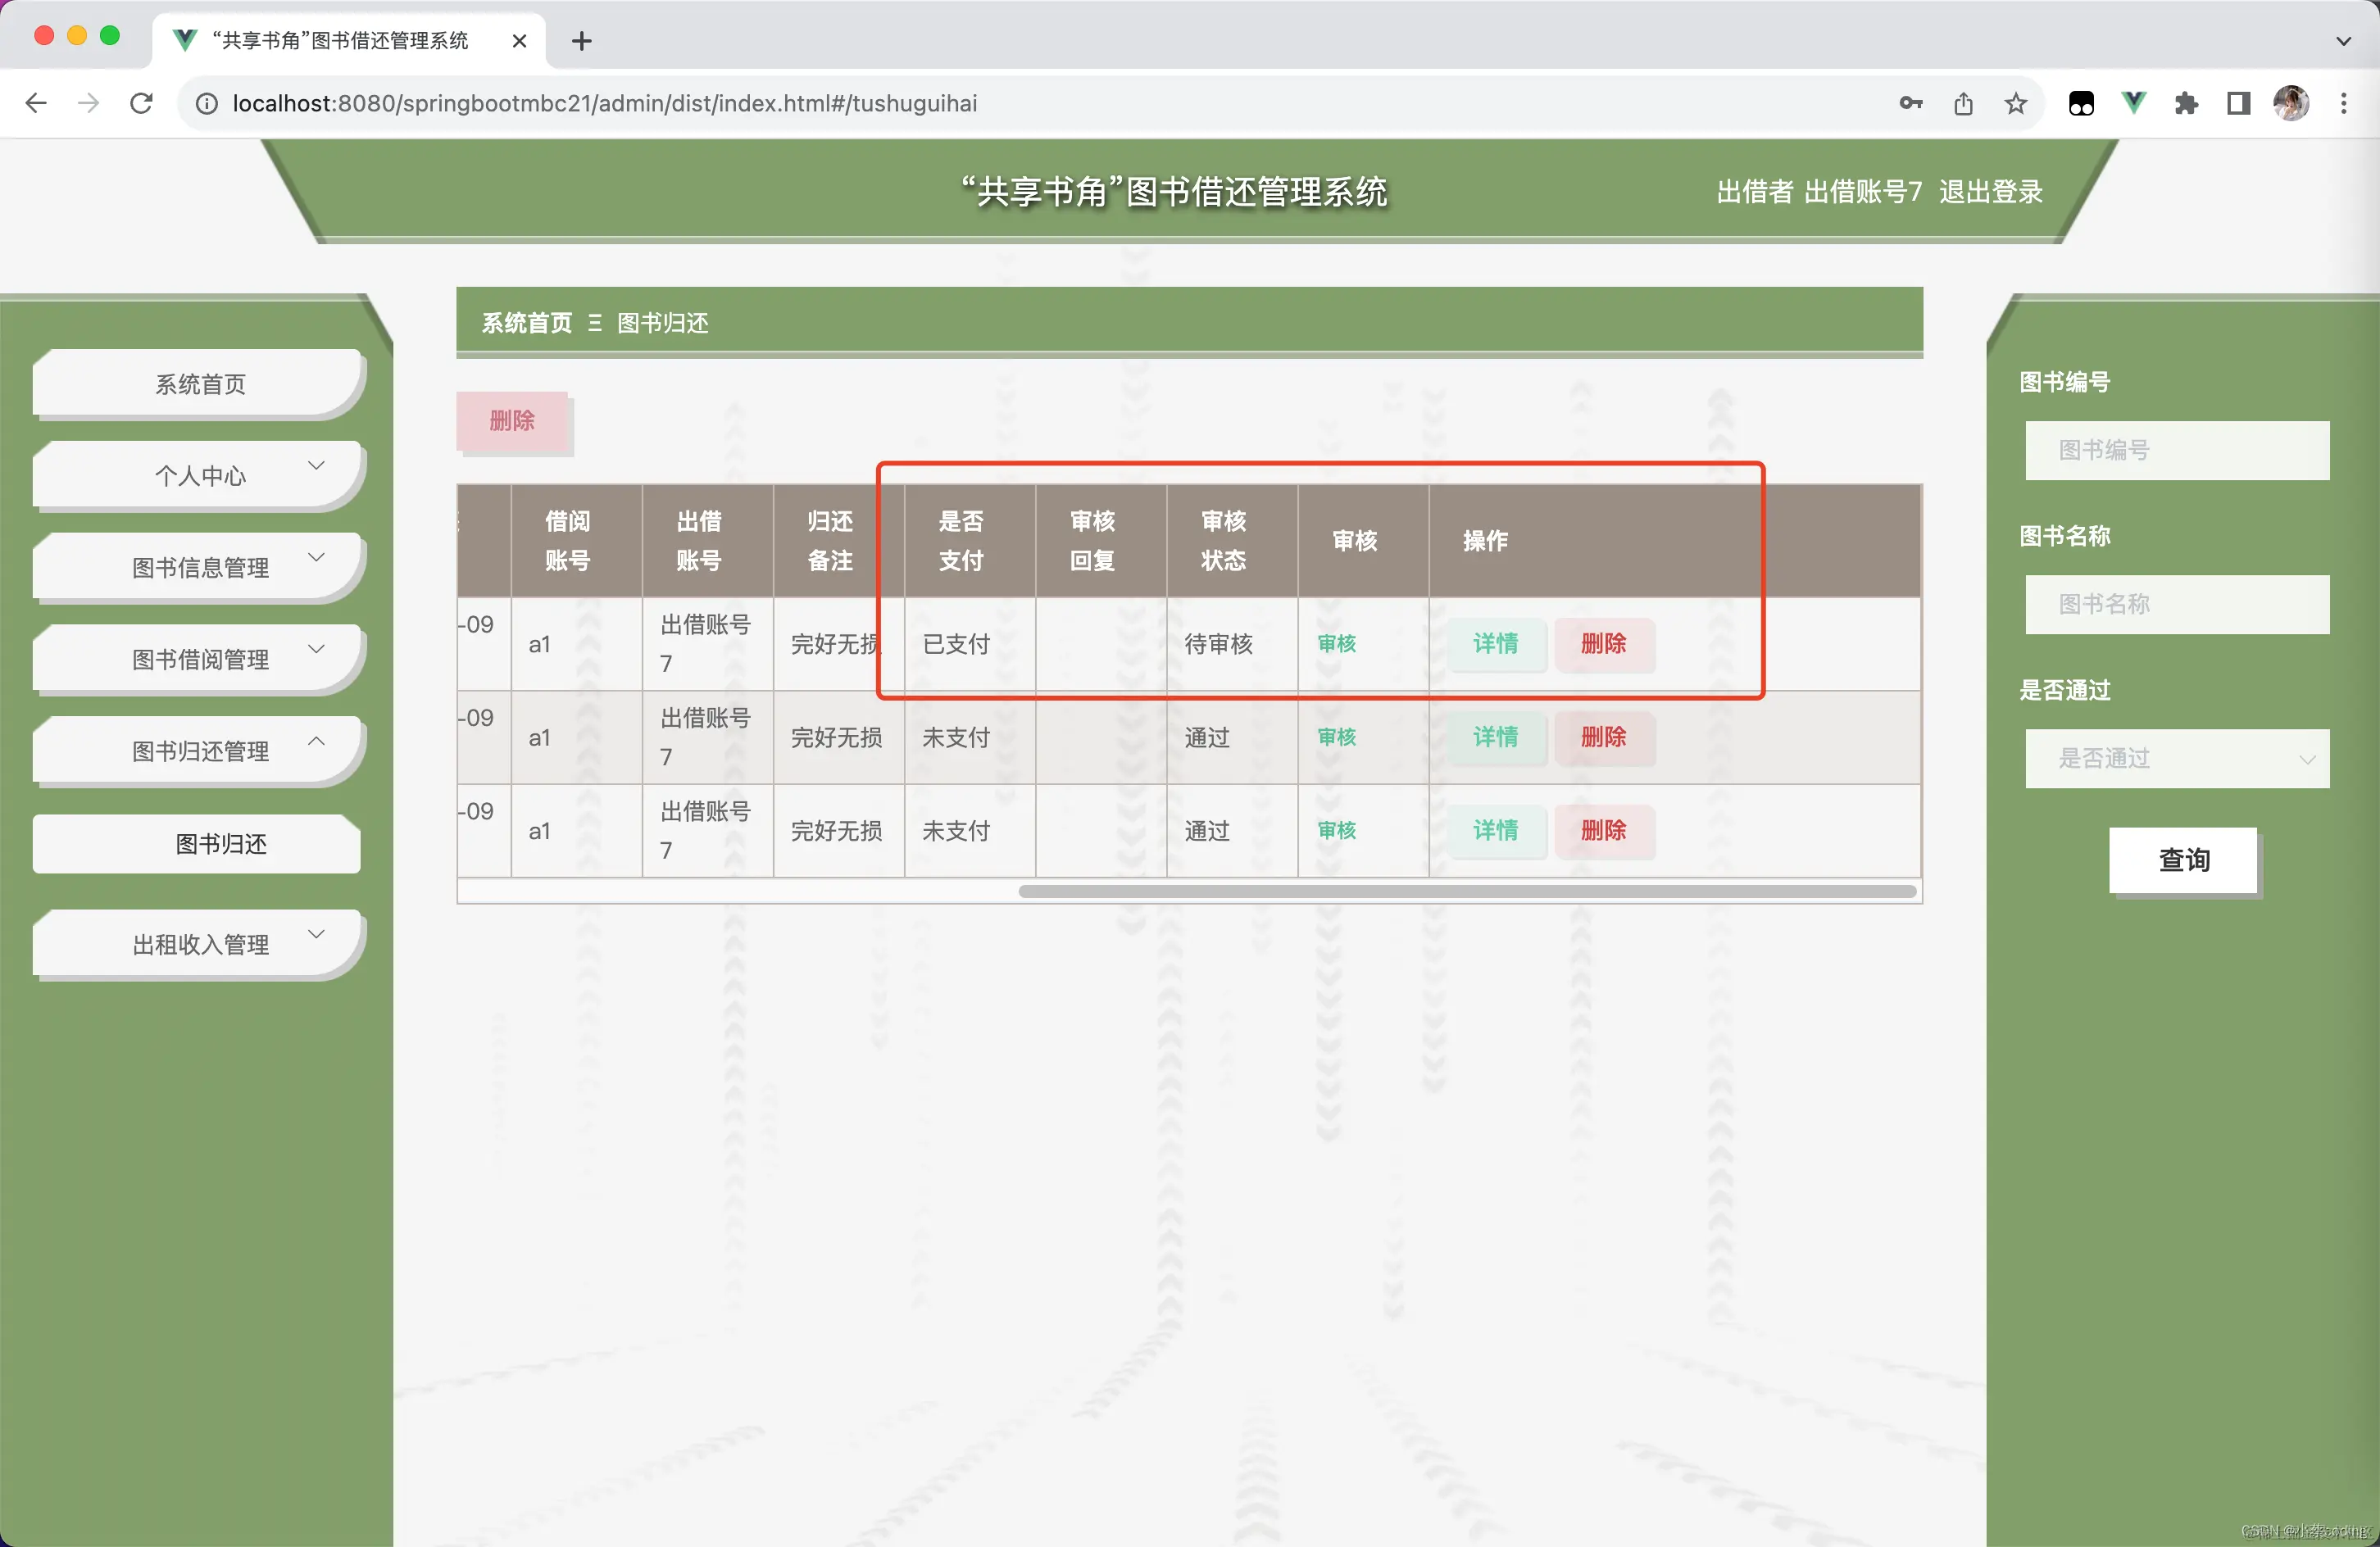Expand the 个人中心 sidebar menu
This screenshot has height=1547, width=2380.
coord(200,475)
